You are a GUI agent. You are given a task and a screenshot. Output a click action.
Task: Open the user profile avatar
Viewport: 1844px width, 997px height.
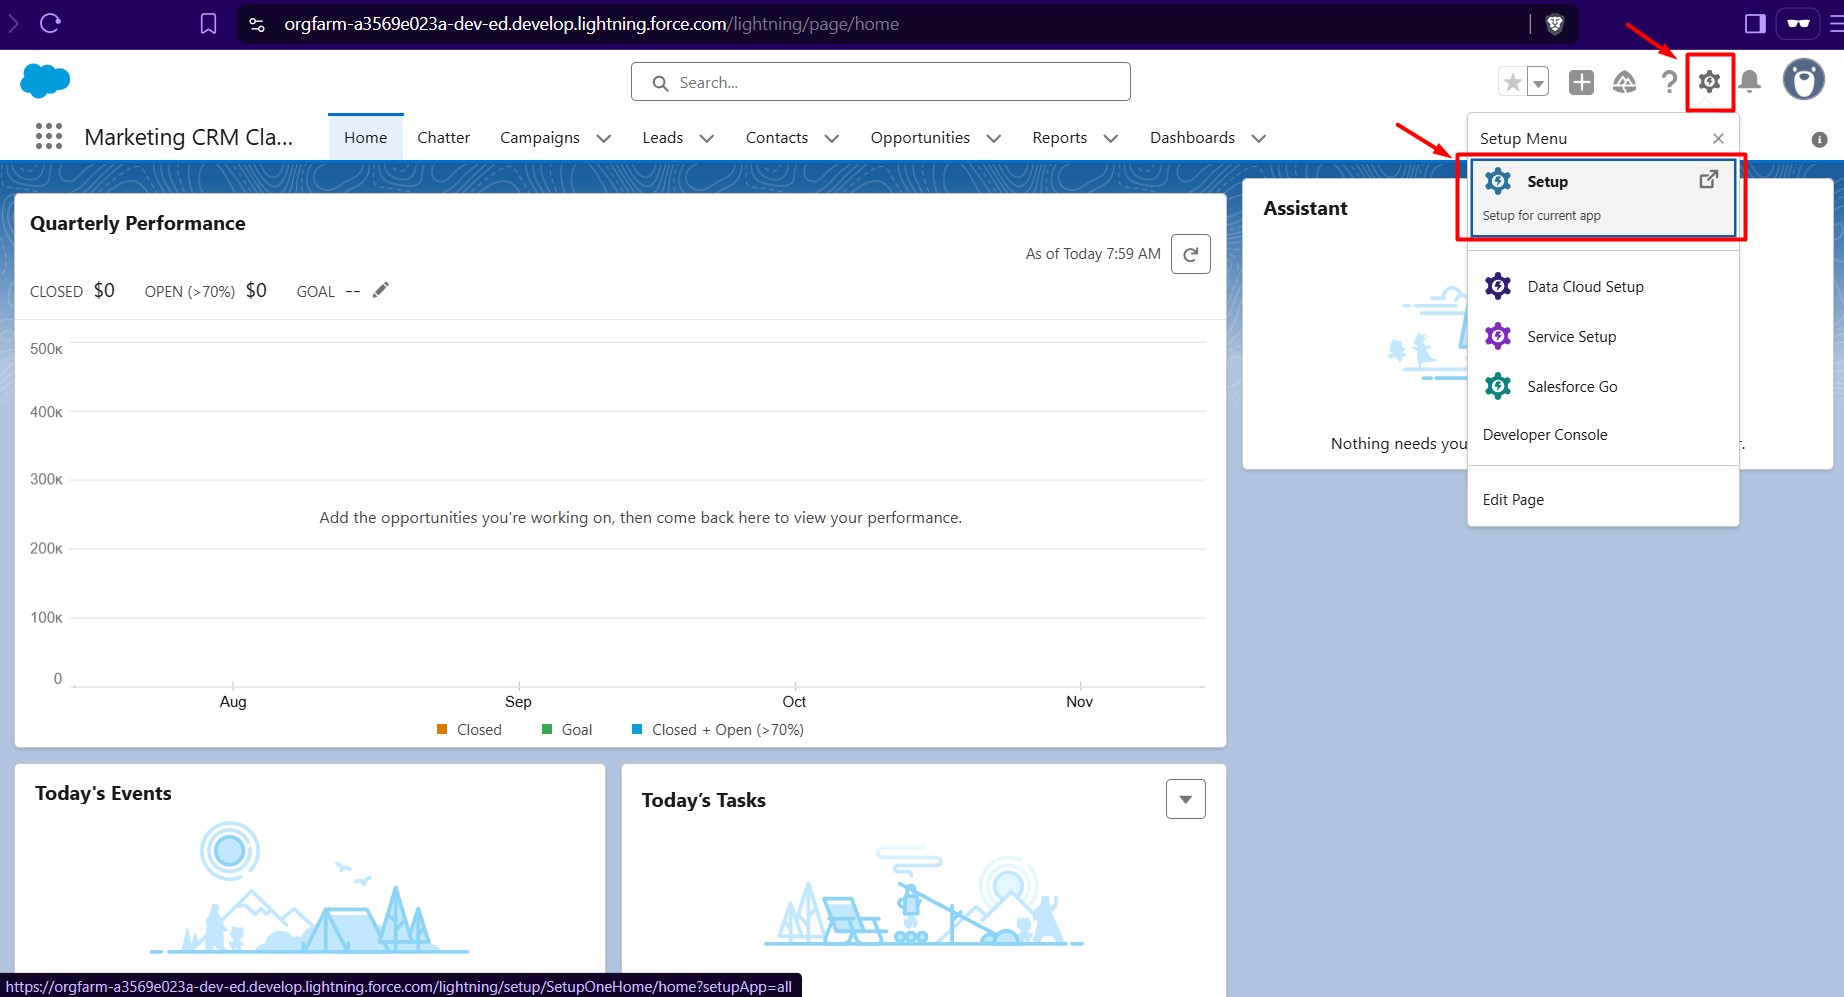[1803, 80]
